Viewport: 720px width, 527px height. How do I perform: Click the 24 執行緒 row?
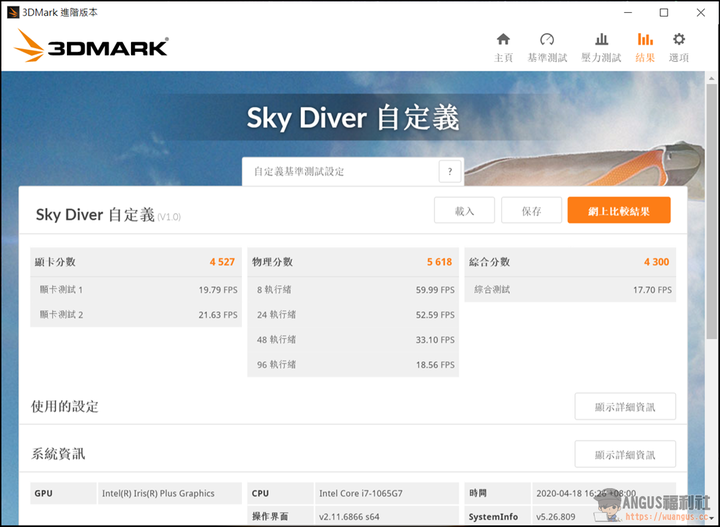coord(353,315)
